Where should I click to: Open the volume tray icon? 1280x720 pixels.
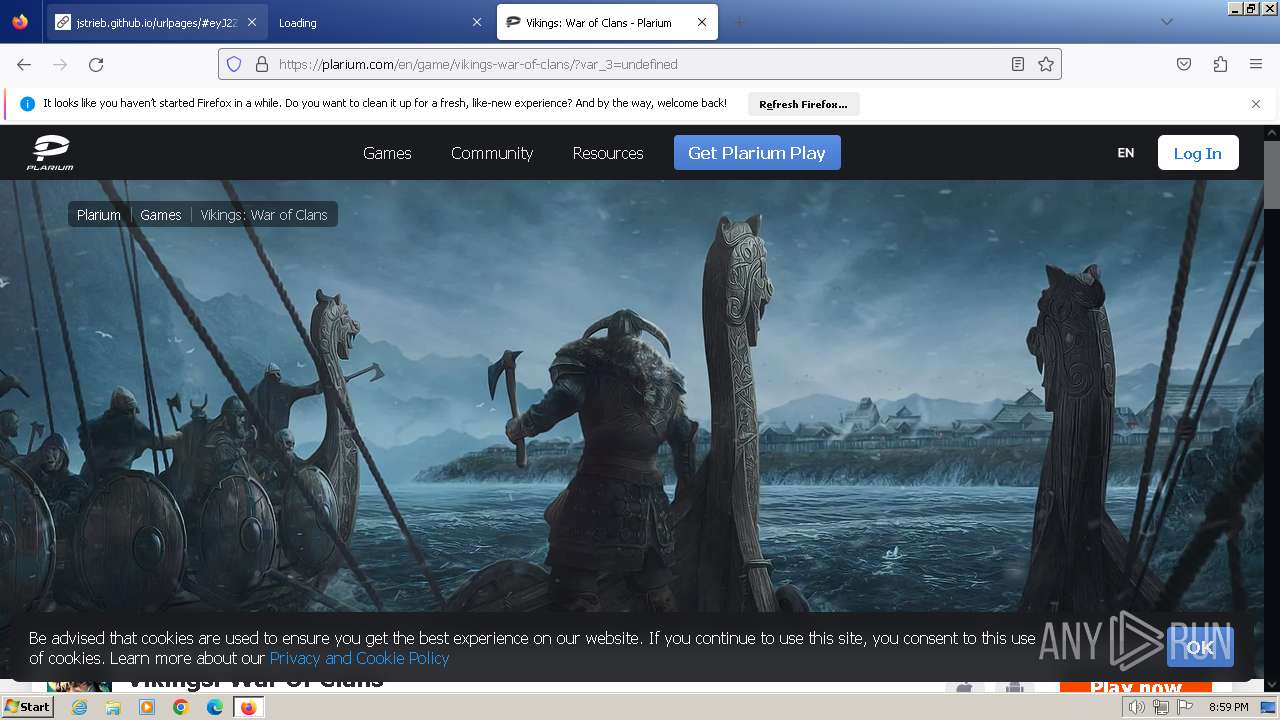(1136, 707)
